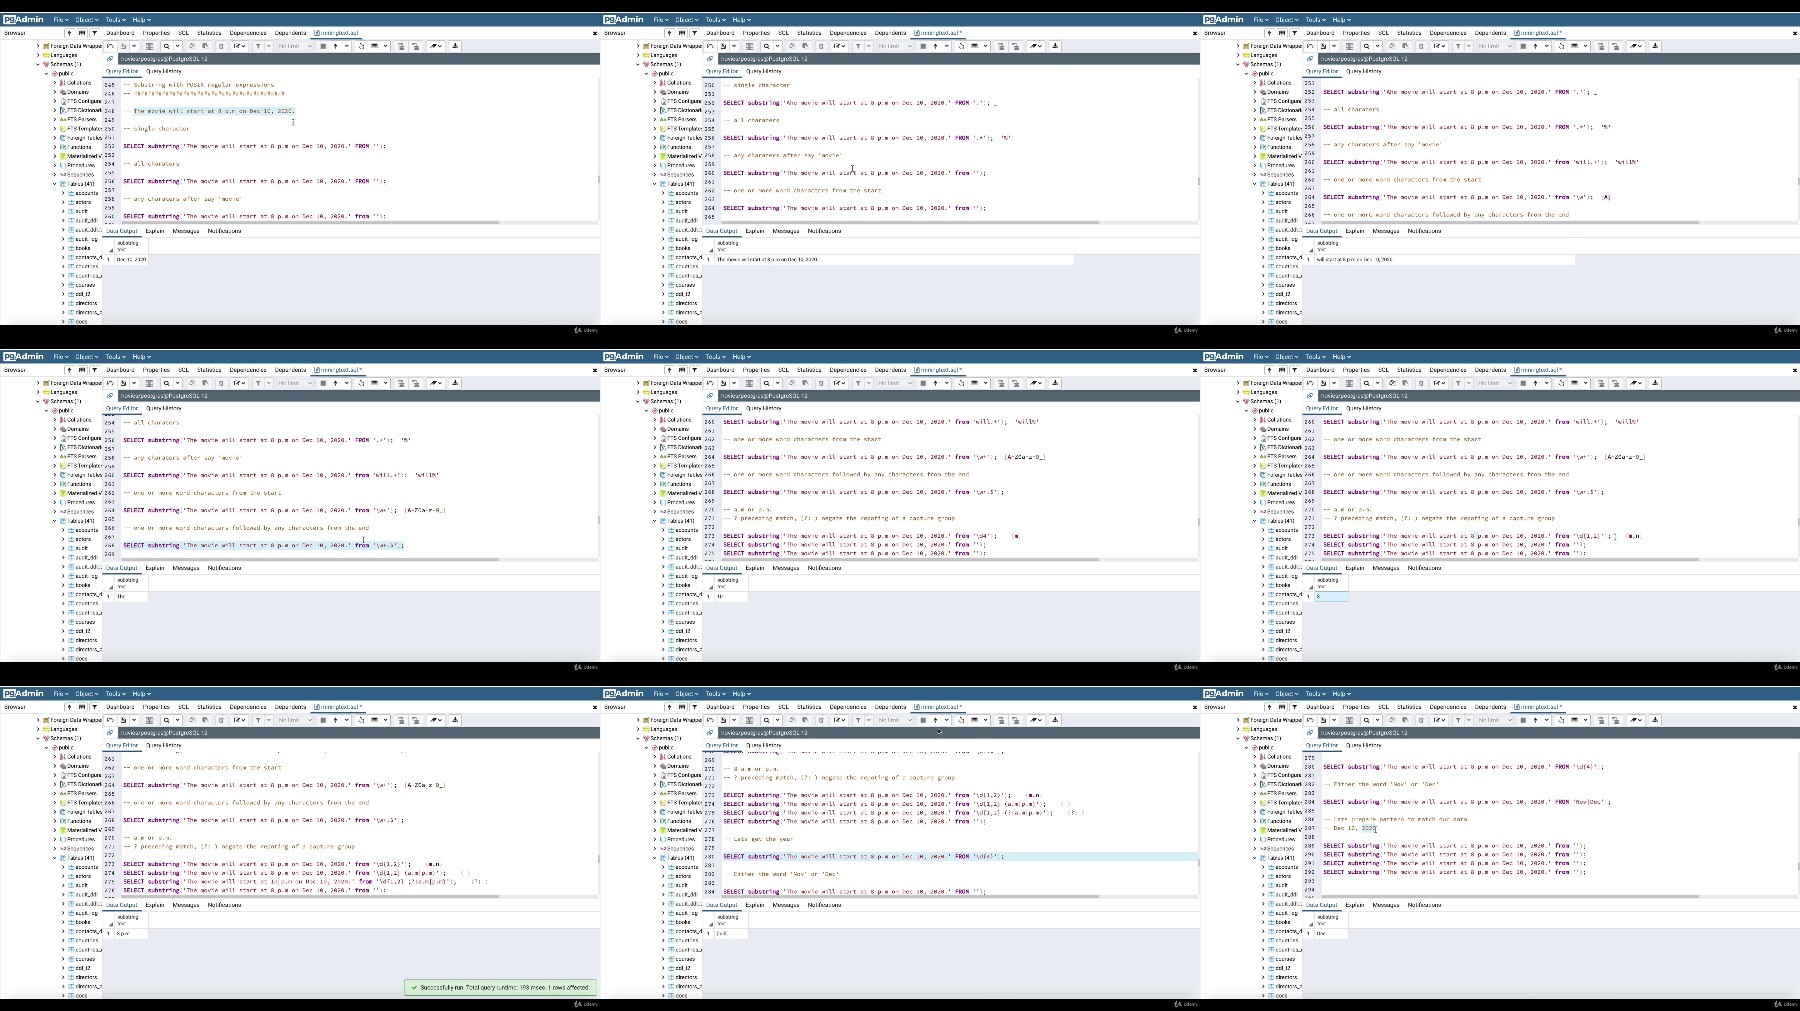
Task: Click Stop query icon in top-right frame
Action: (1523, 46)
